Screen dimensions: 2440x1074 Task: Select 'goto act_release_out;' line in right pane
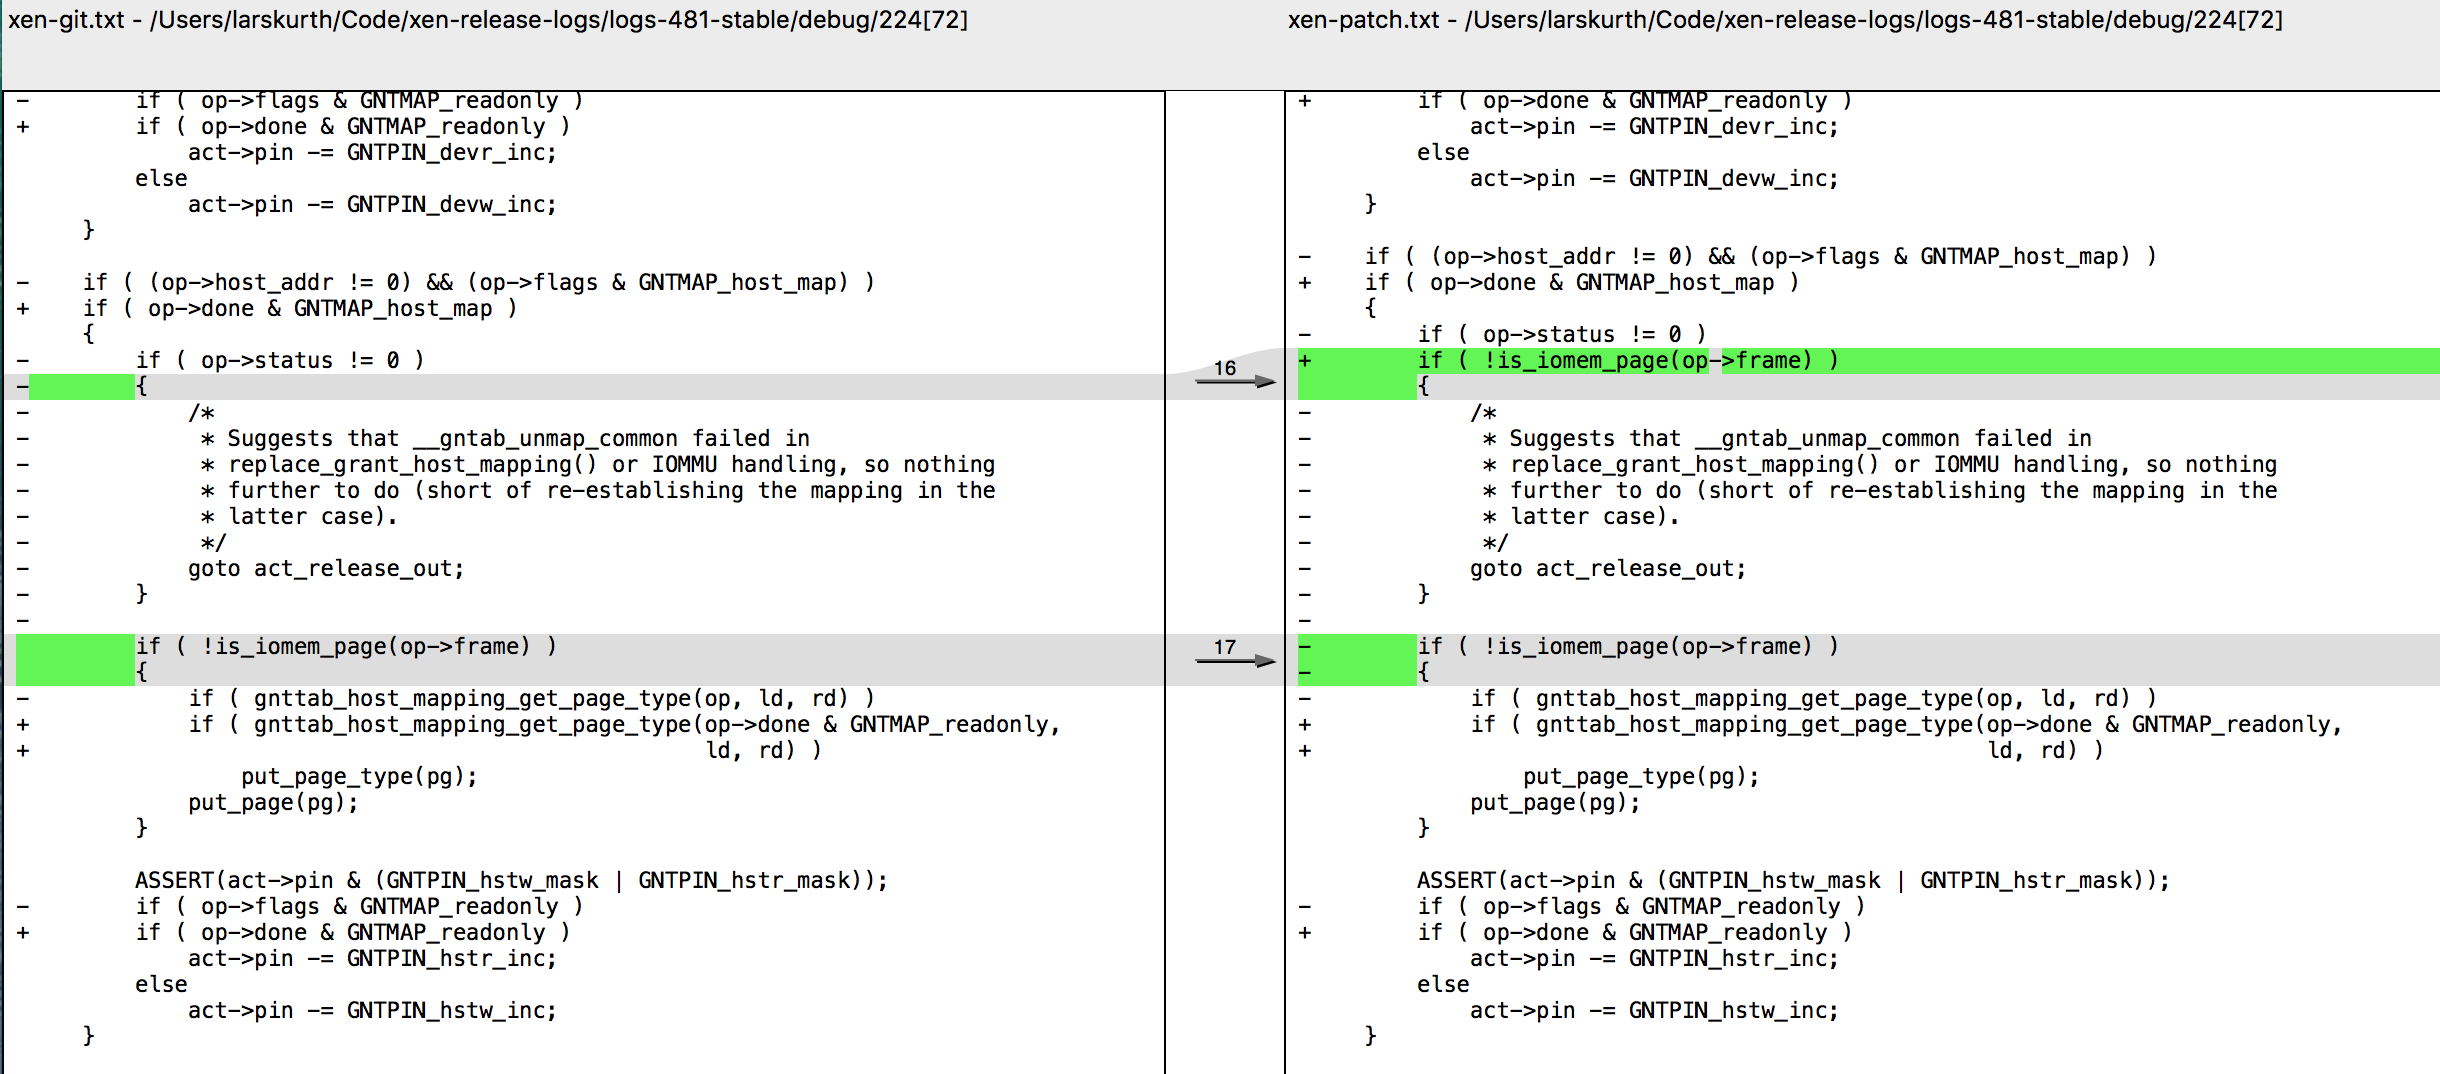[x=1607, y=569]
